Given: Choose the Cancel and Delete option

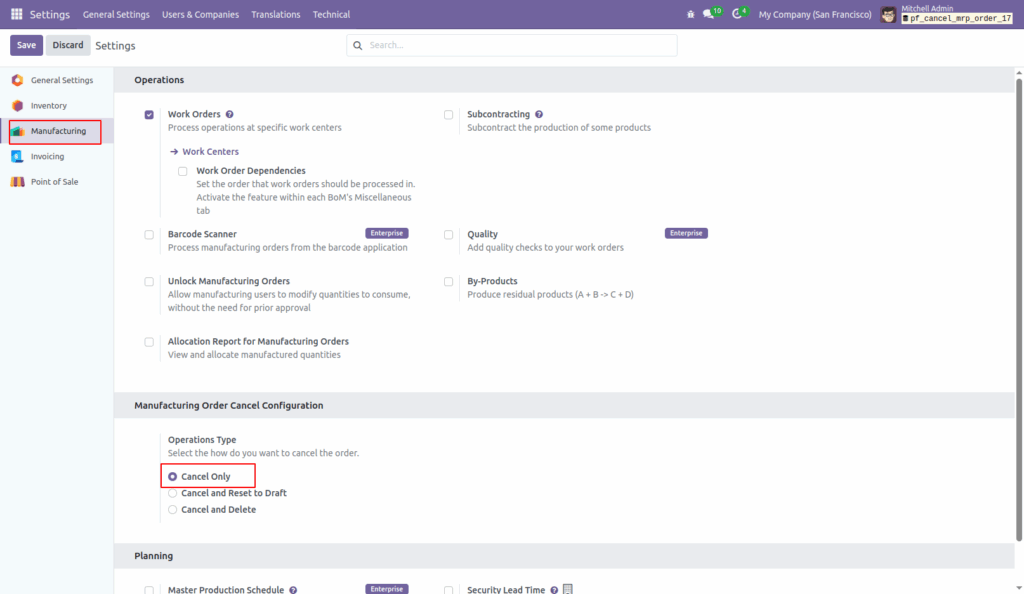Looking at the screenshot, I should point(171,509).
